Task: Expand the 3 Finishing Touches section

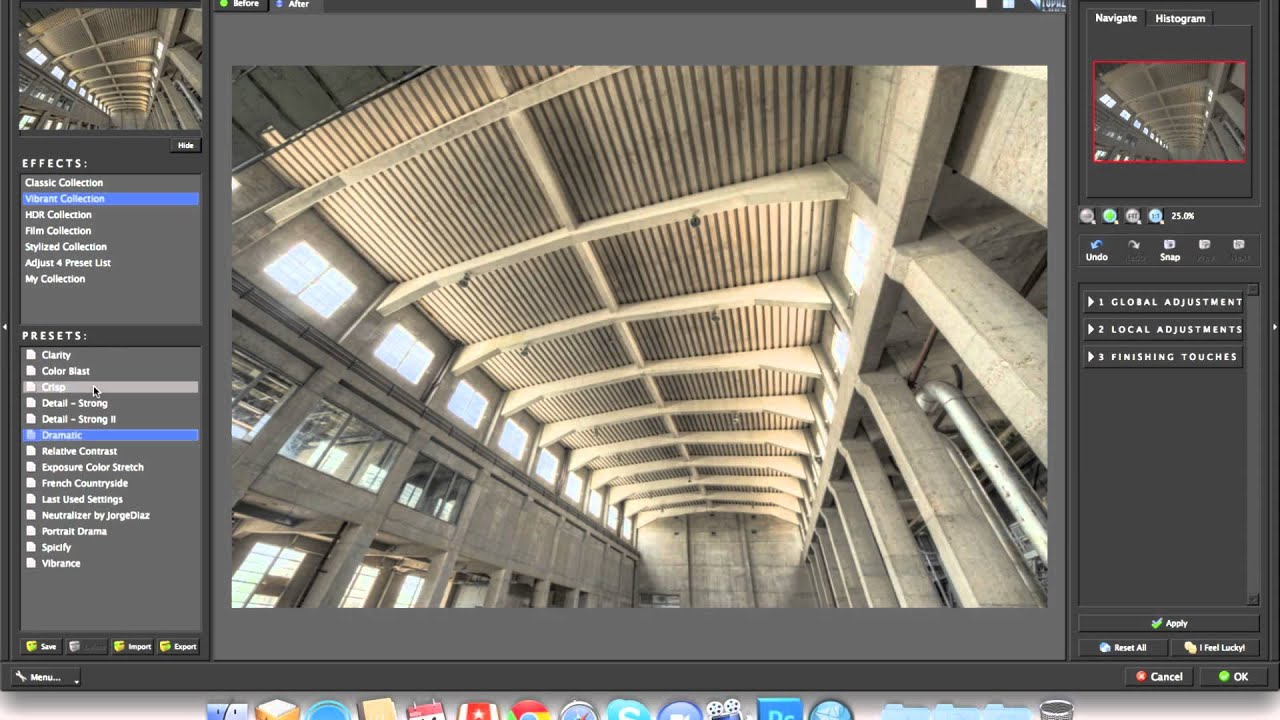Action: tap(1165, 357)
